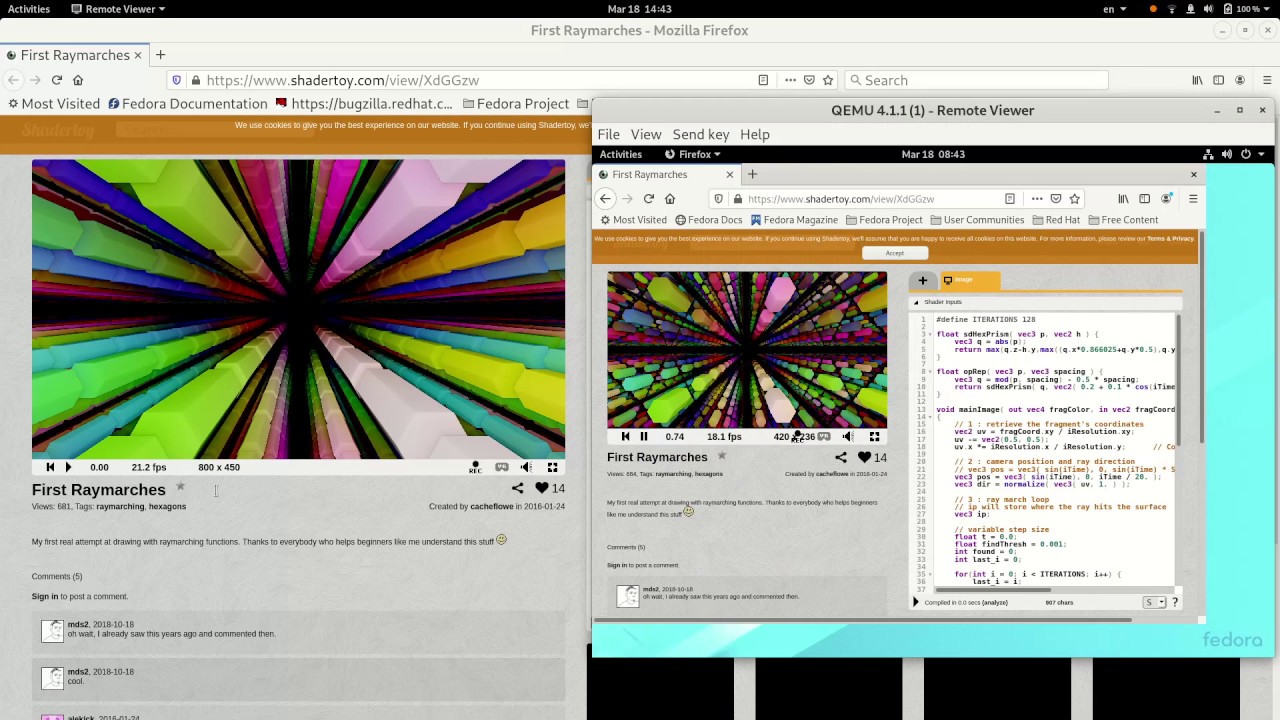Open guest Activities overview in Remote Viewer
The height and width of the screenshot is (720, 1280).
pyautogui.click(x=621, y=154)
